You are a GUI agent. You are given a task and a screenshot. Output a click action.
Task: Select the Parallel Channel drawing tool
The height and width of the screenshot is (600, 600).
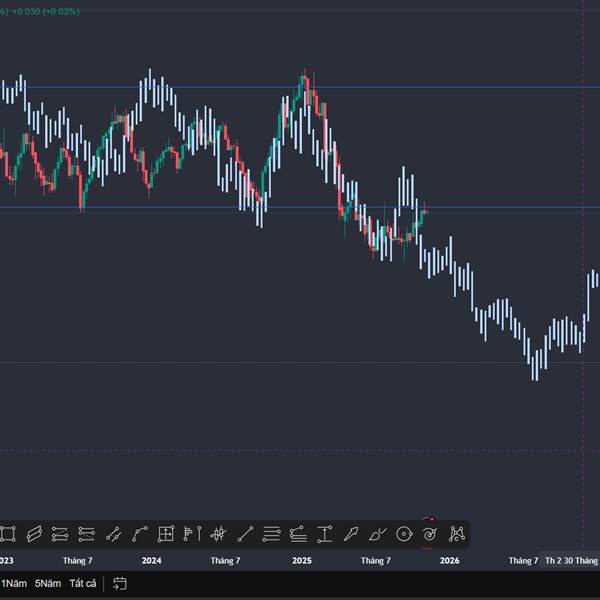33,533
